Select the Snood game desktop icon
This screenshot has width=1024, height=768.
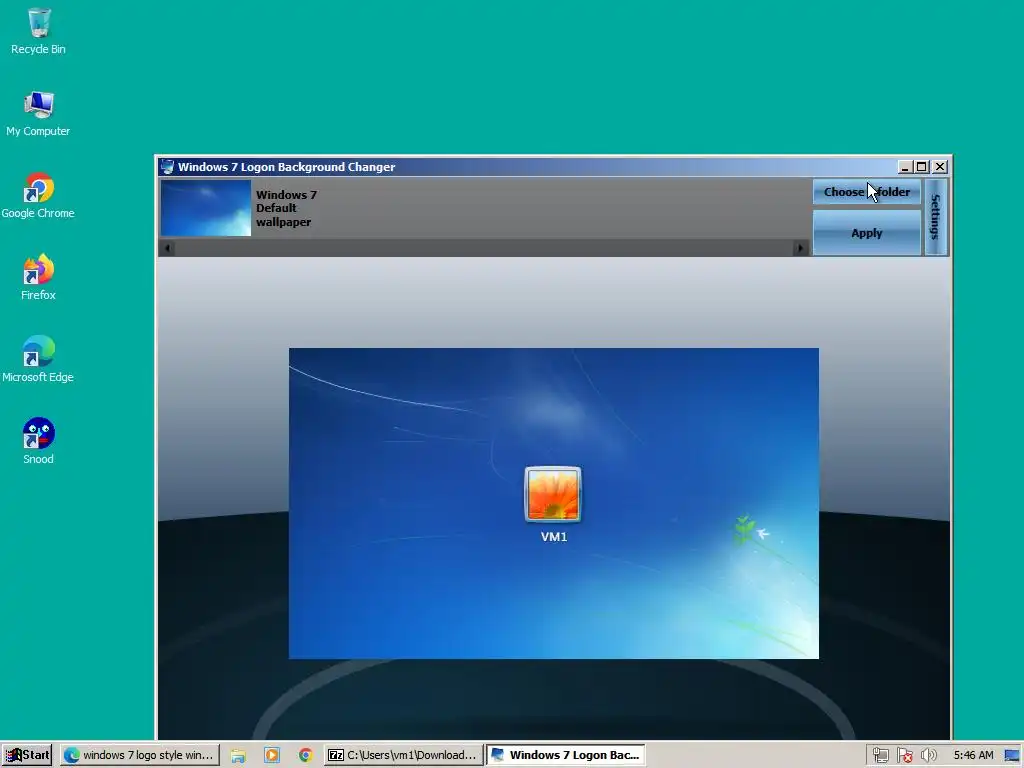[39, 441]
